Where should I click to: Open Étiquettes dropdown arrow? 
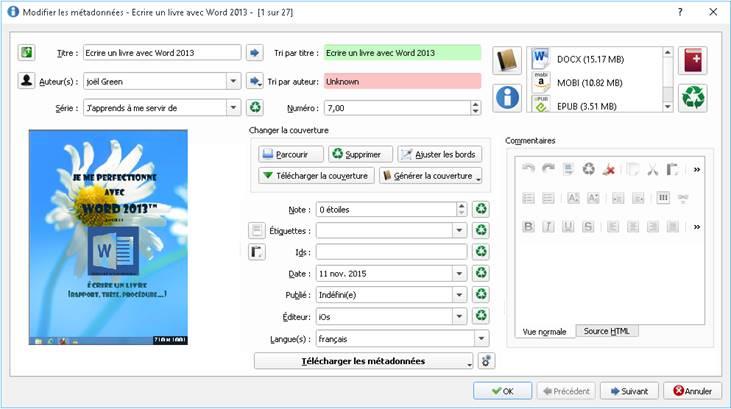click(459, 230)
